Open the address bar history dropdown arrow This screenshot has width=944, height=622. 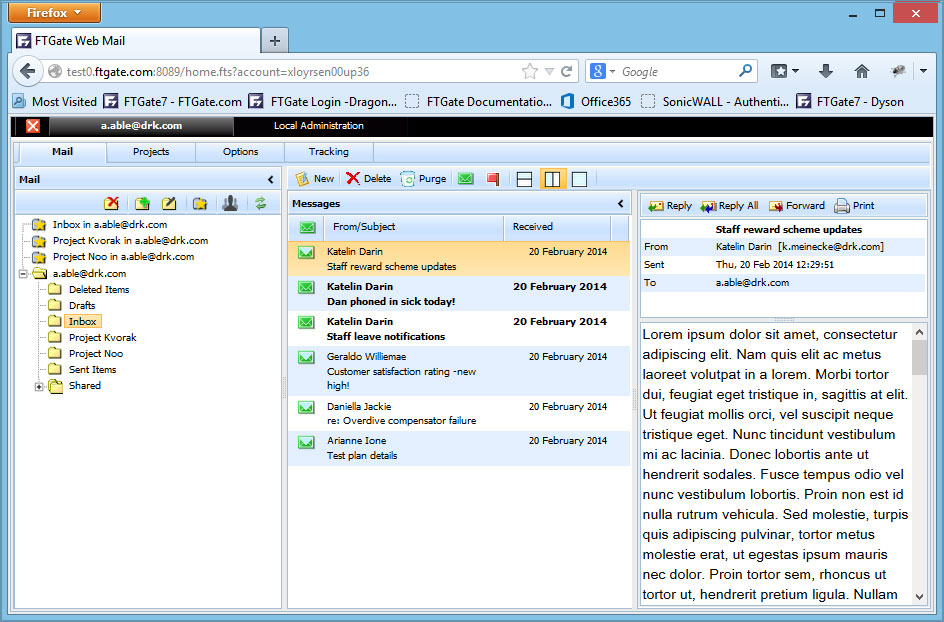(x=549, y=72)
